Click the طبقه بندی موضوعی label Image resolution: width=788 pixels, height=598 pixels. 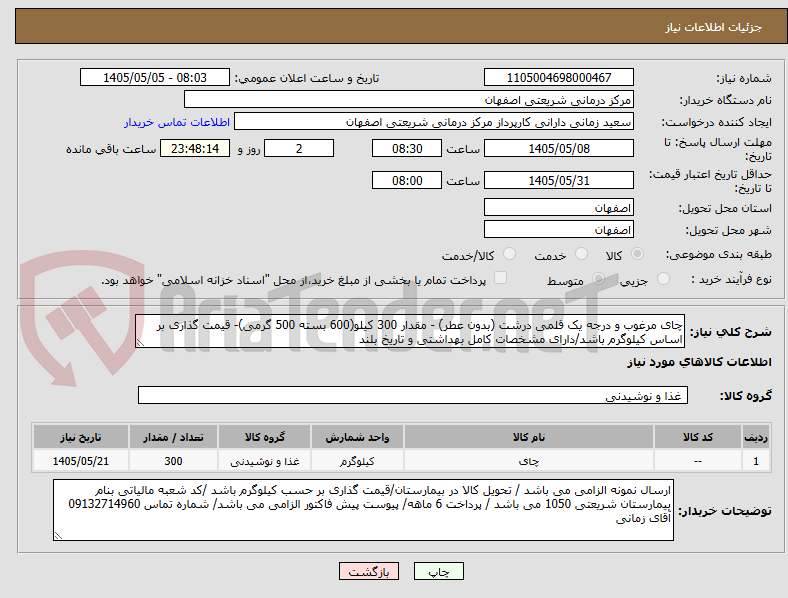tap(719, 255)
